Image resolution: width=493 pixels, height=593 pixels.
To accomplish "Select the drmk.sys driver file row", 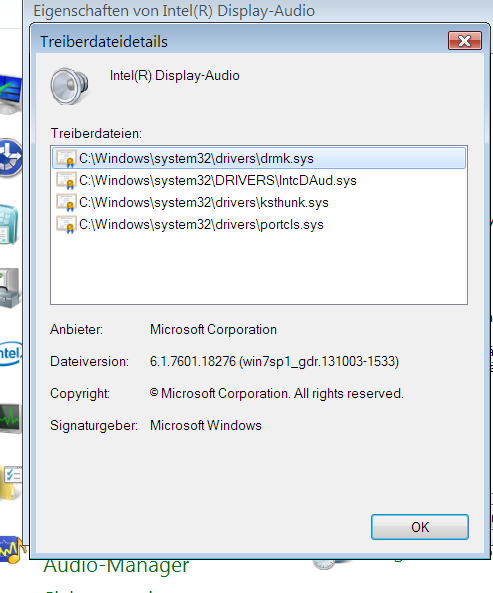I will pyautogui.click(x=259, y=158).
